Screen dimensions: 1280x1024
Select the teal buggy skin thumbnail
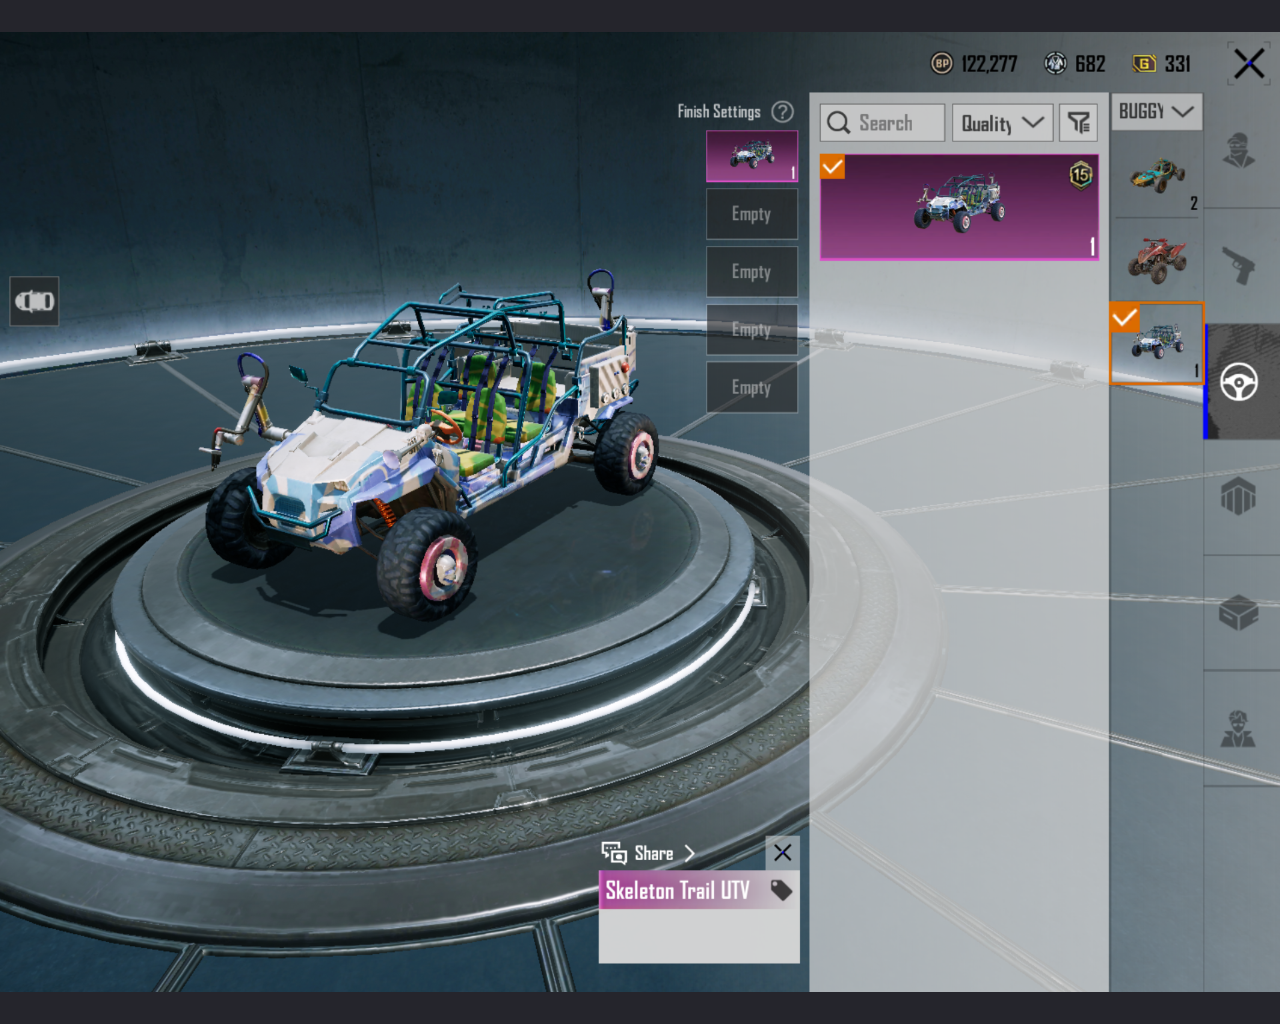(1157, 175)
